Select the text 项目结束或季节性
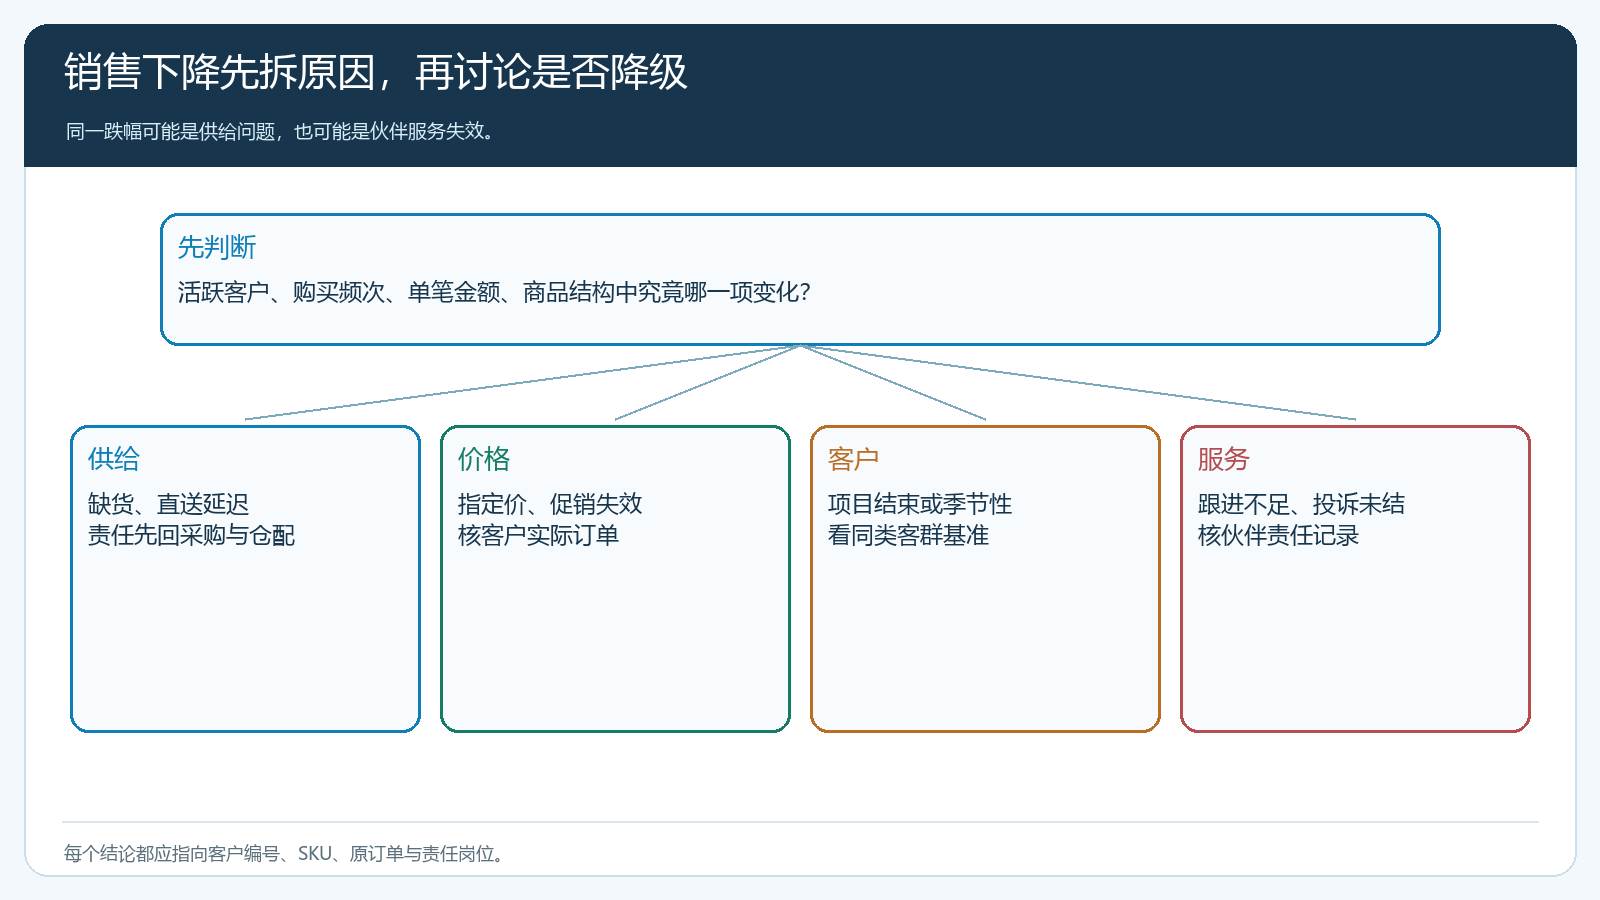Image resolution: width=1600 pixels, height=900 pixels. [920, 504]
